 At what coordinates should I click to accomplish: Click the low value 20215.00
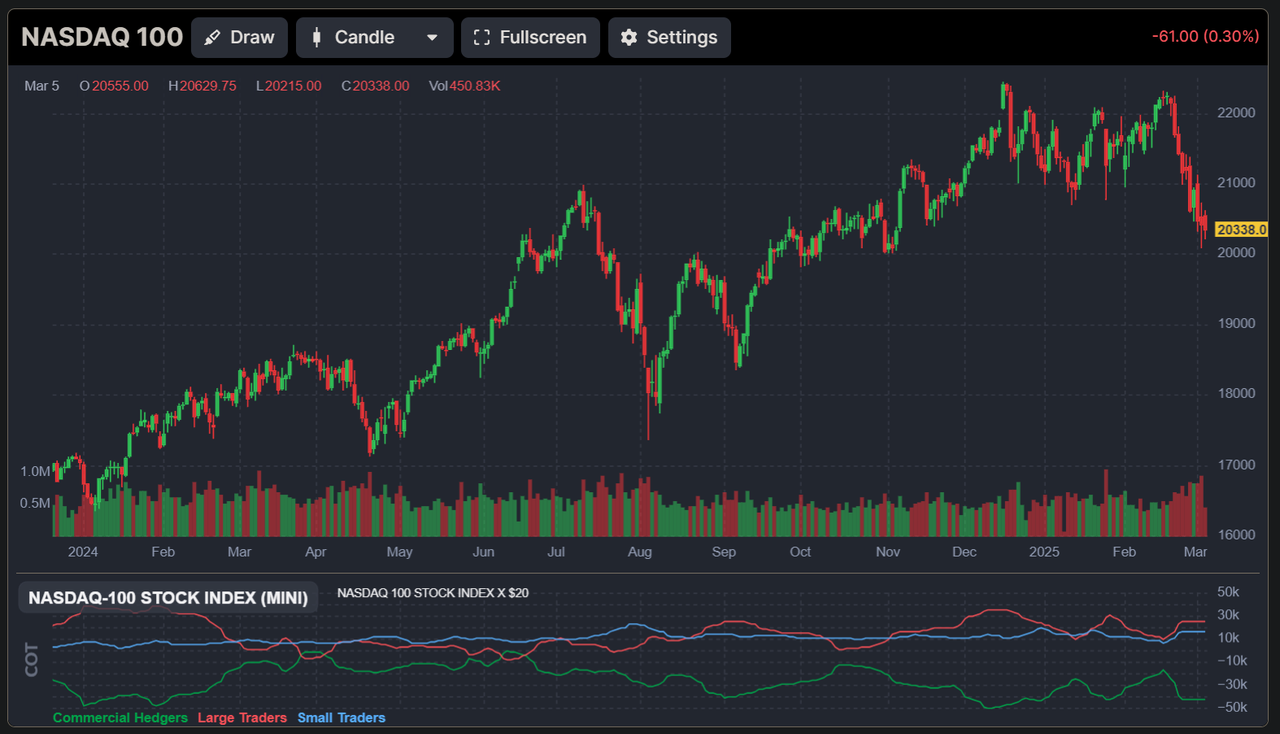(x=294, y=86)
